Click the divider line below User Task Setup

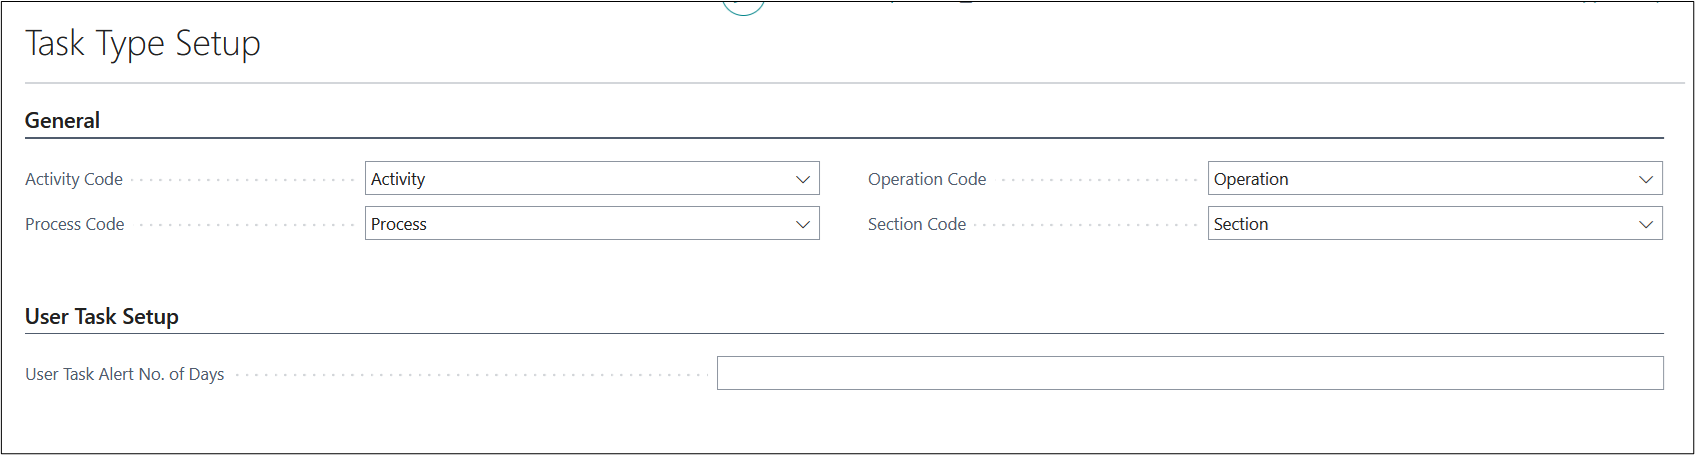(844, 334)
